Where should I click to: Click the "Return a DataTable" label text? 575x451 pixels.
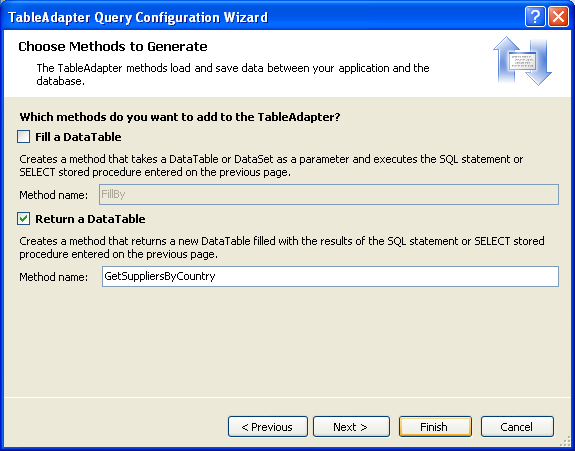pos(90,219)
